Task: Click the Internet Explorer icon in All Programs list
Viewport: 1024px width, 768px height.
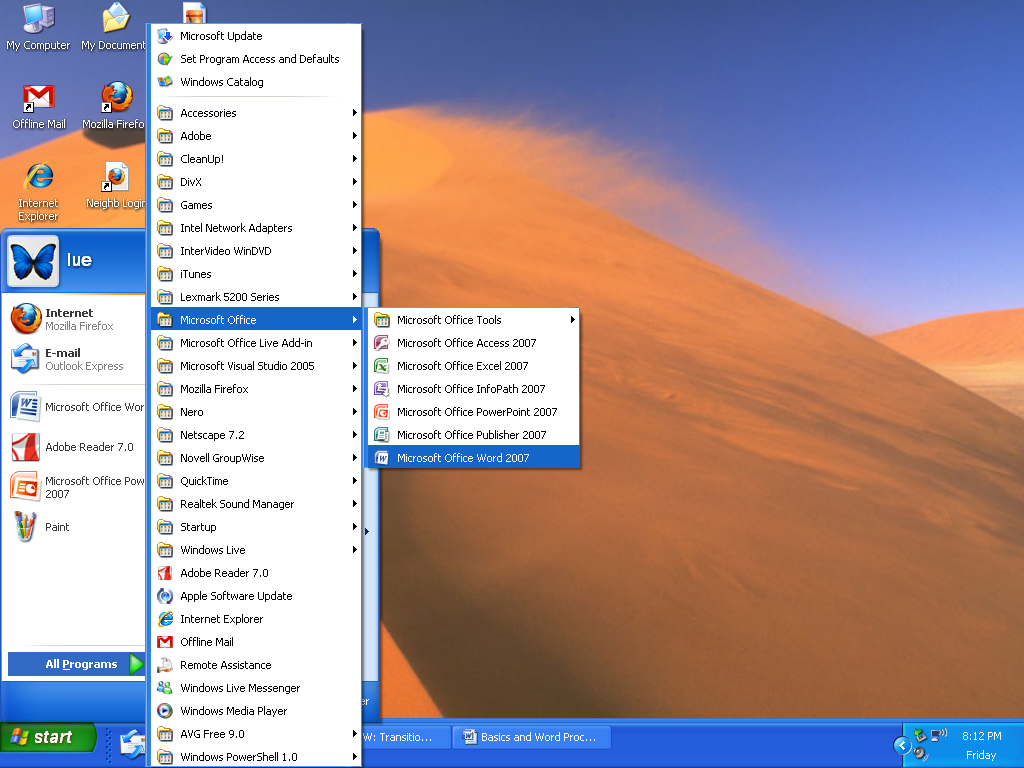Action: click(165, 619)
